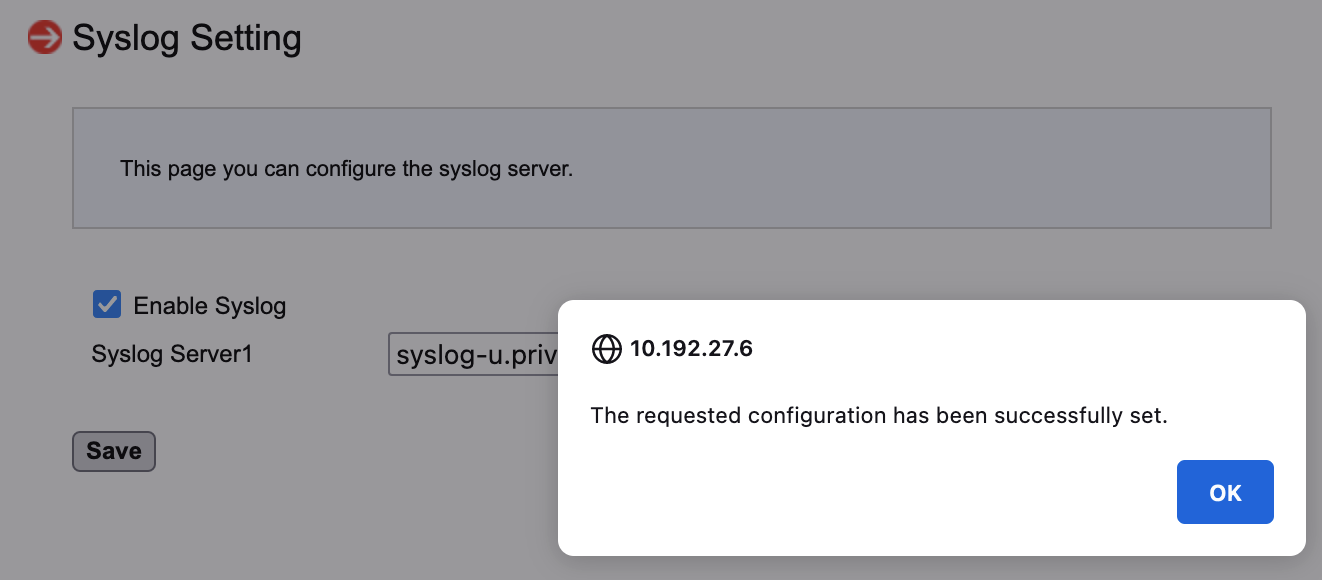Screen dimensions: 1322x580
Task: Click the Enable Syslog label text
Action: coord(210,306)
